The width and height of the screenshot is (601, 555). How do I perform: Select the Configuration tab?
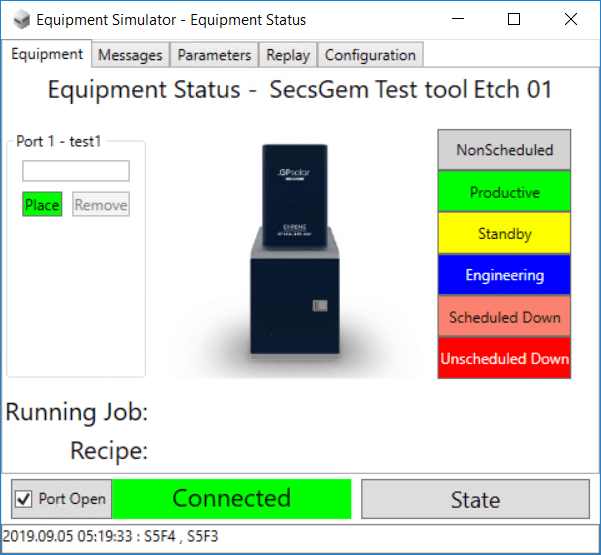(370, 55)
